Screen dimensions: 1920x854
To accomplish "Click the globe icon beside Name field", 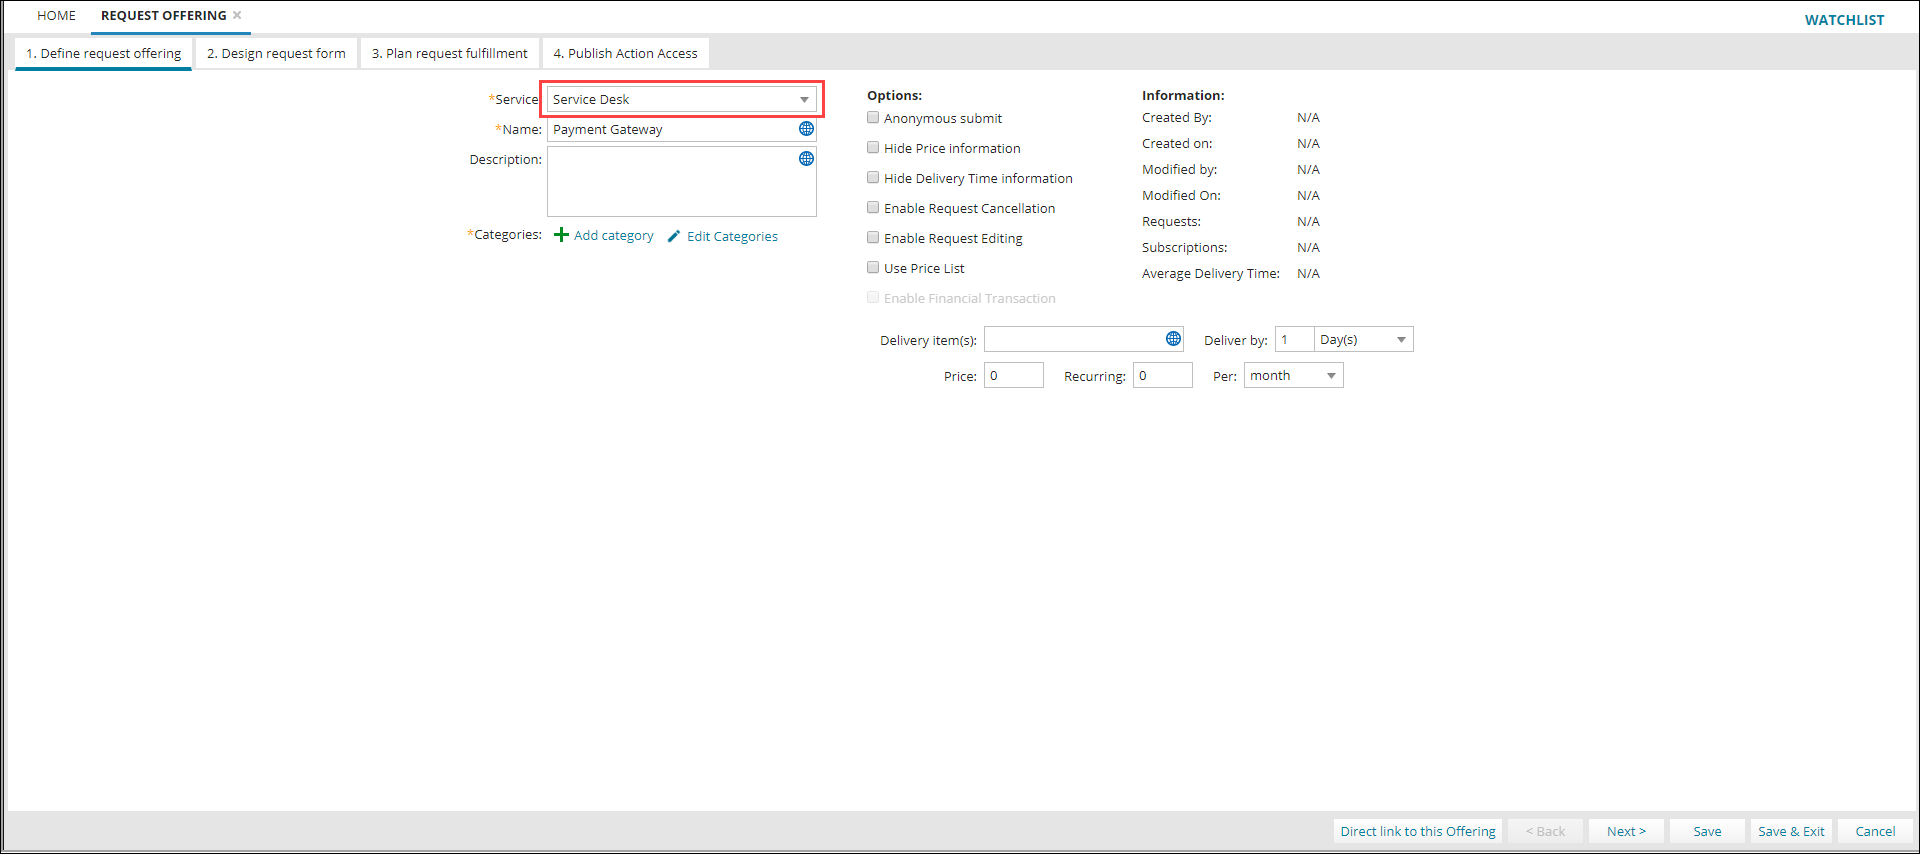I will (x=806, y=129).
